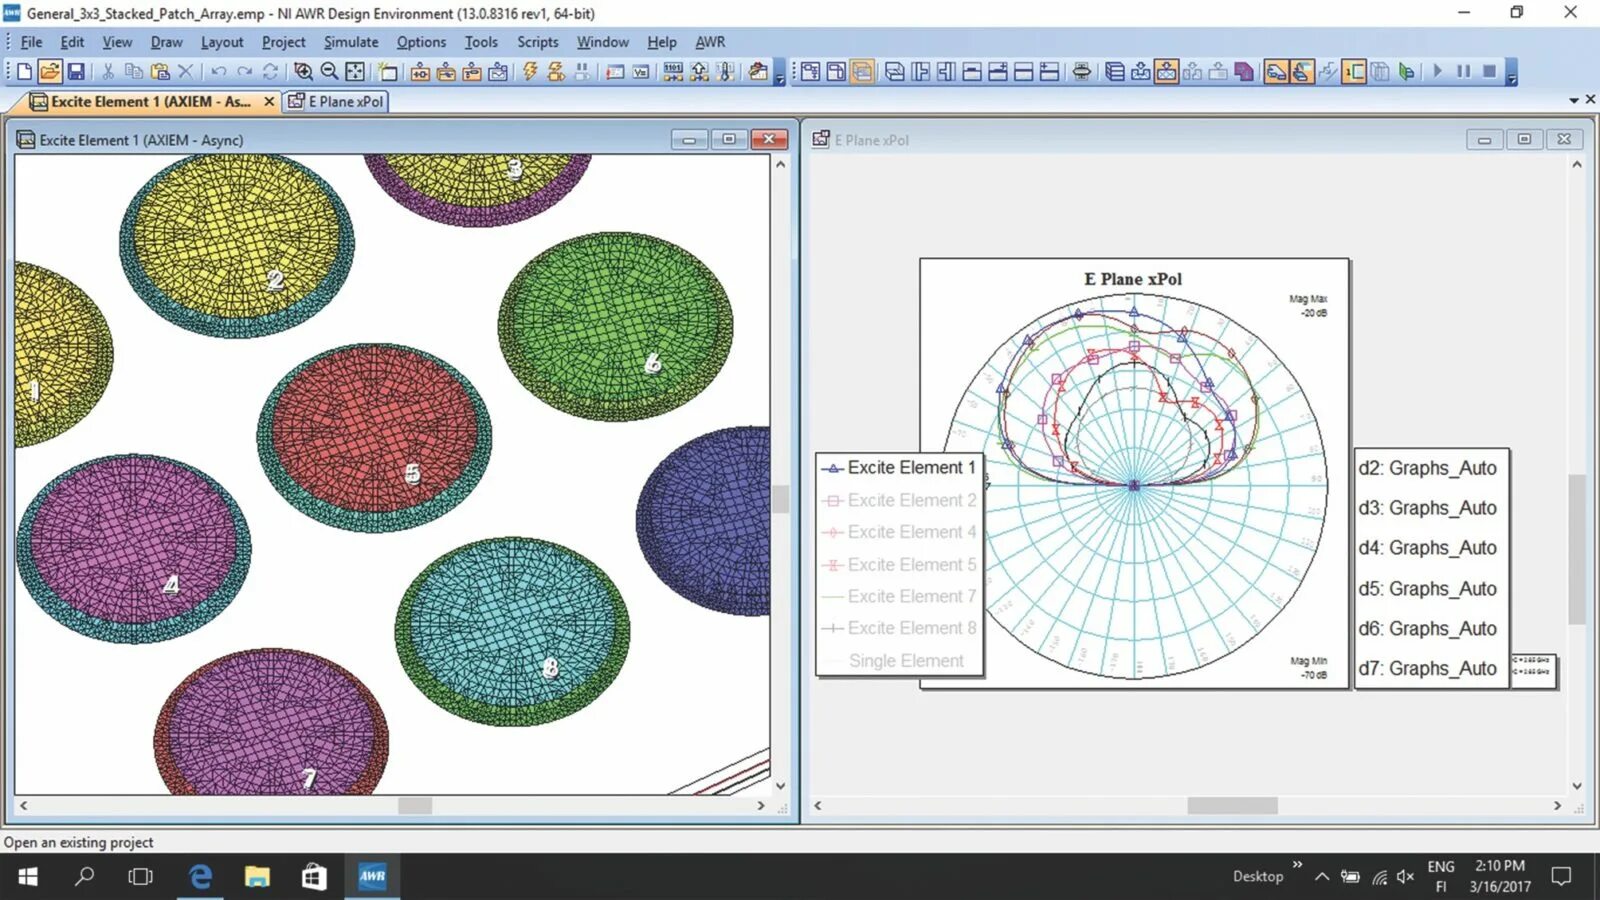Click the thermometer toolbar icon

coord(725,71)
